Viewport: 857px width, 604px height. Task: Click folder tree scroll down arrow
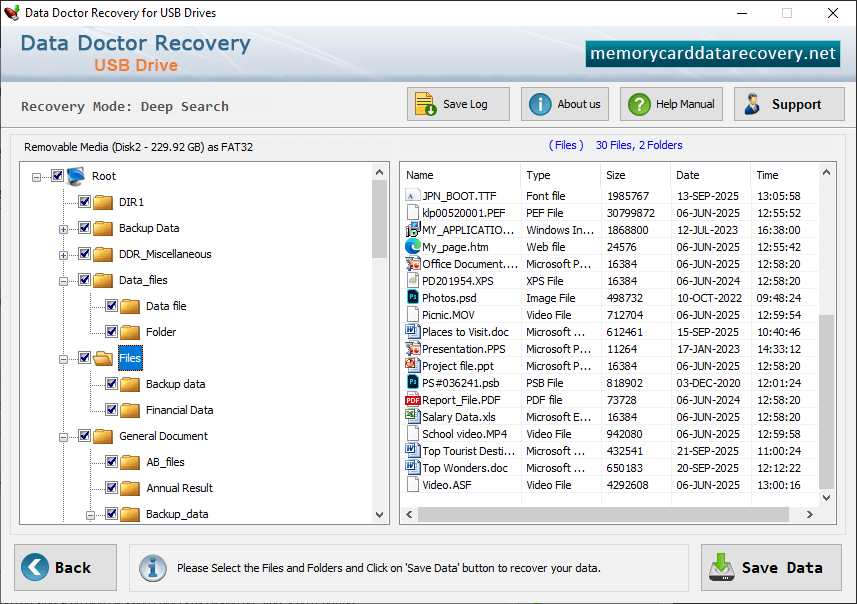[x=379, y=514]
